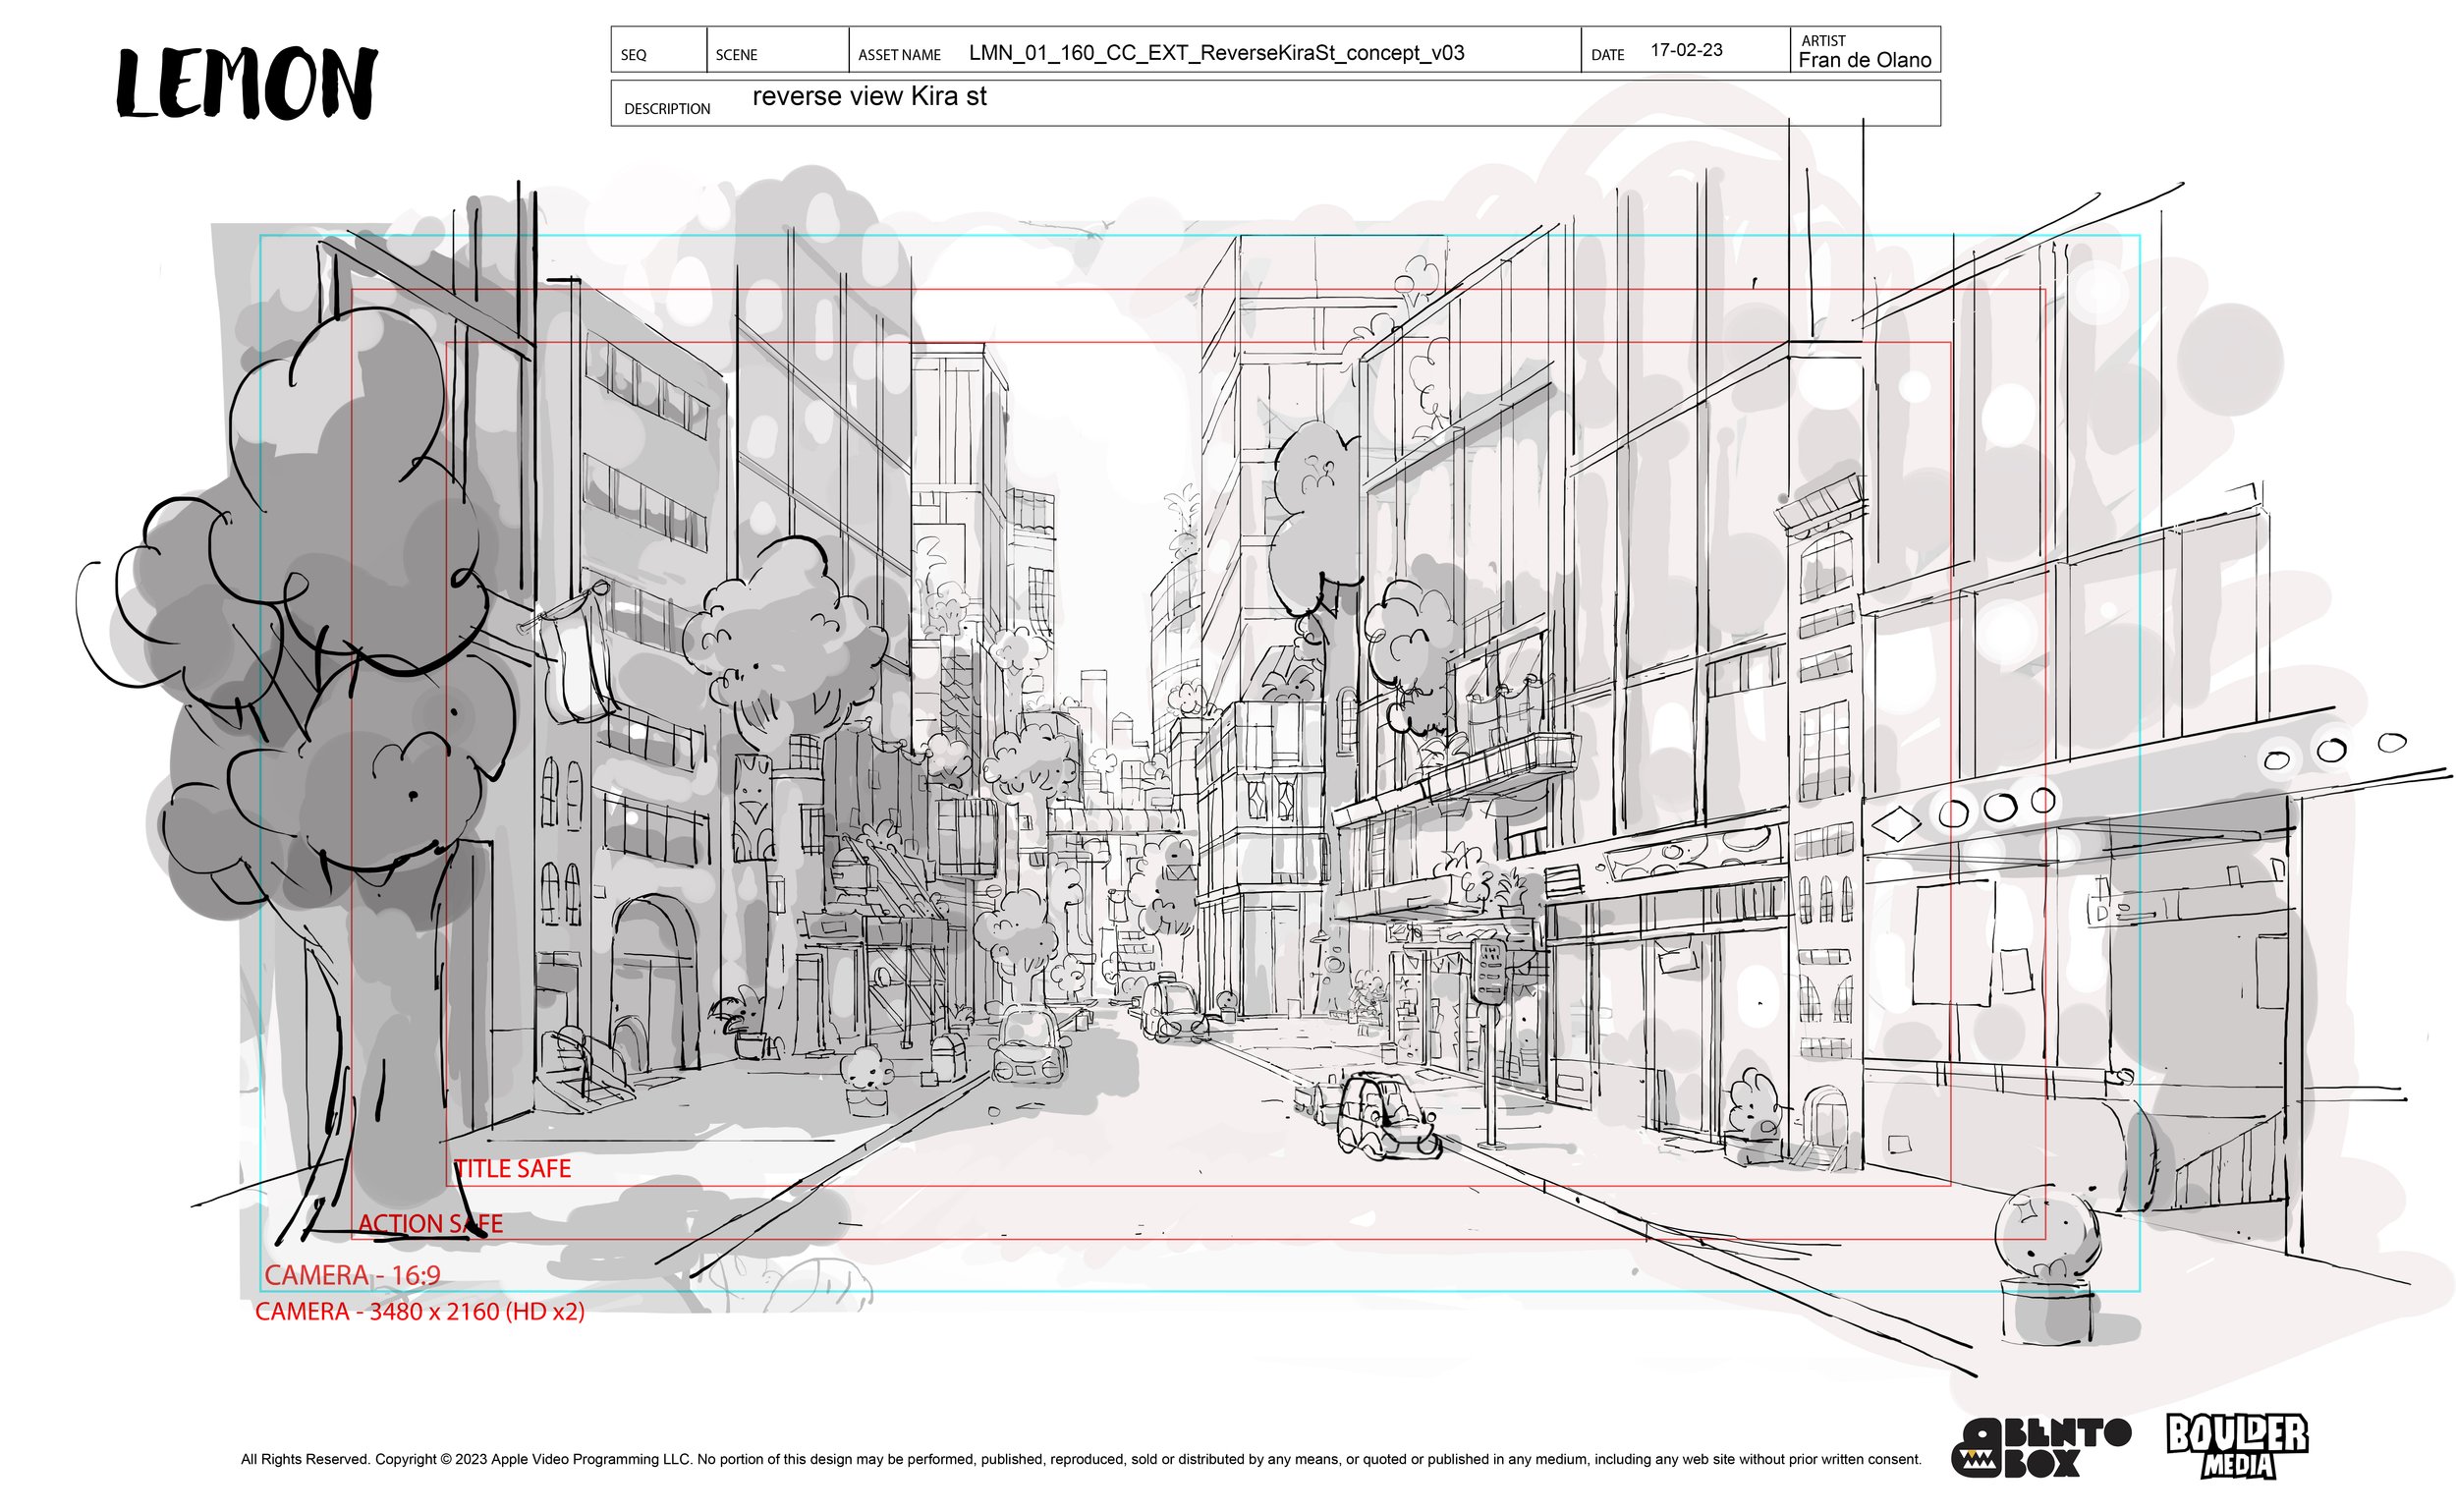2456x1512 pixels.
Task: Select the SCENE field label
Action: pyautogui.click(x=736, y=55)
